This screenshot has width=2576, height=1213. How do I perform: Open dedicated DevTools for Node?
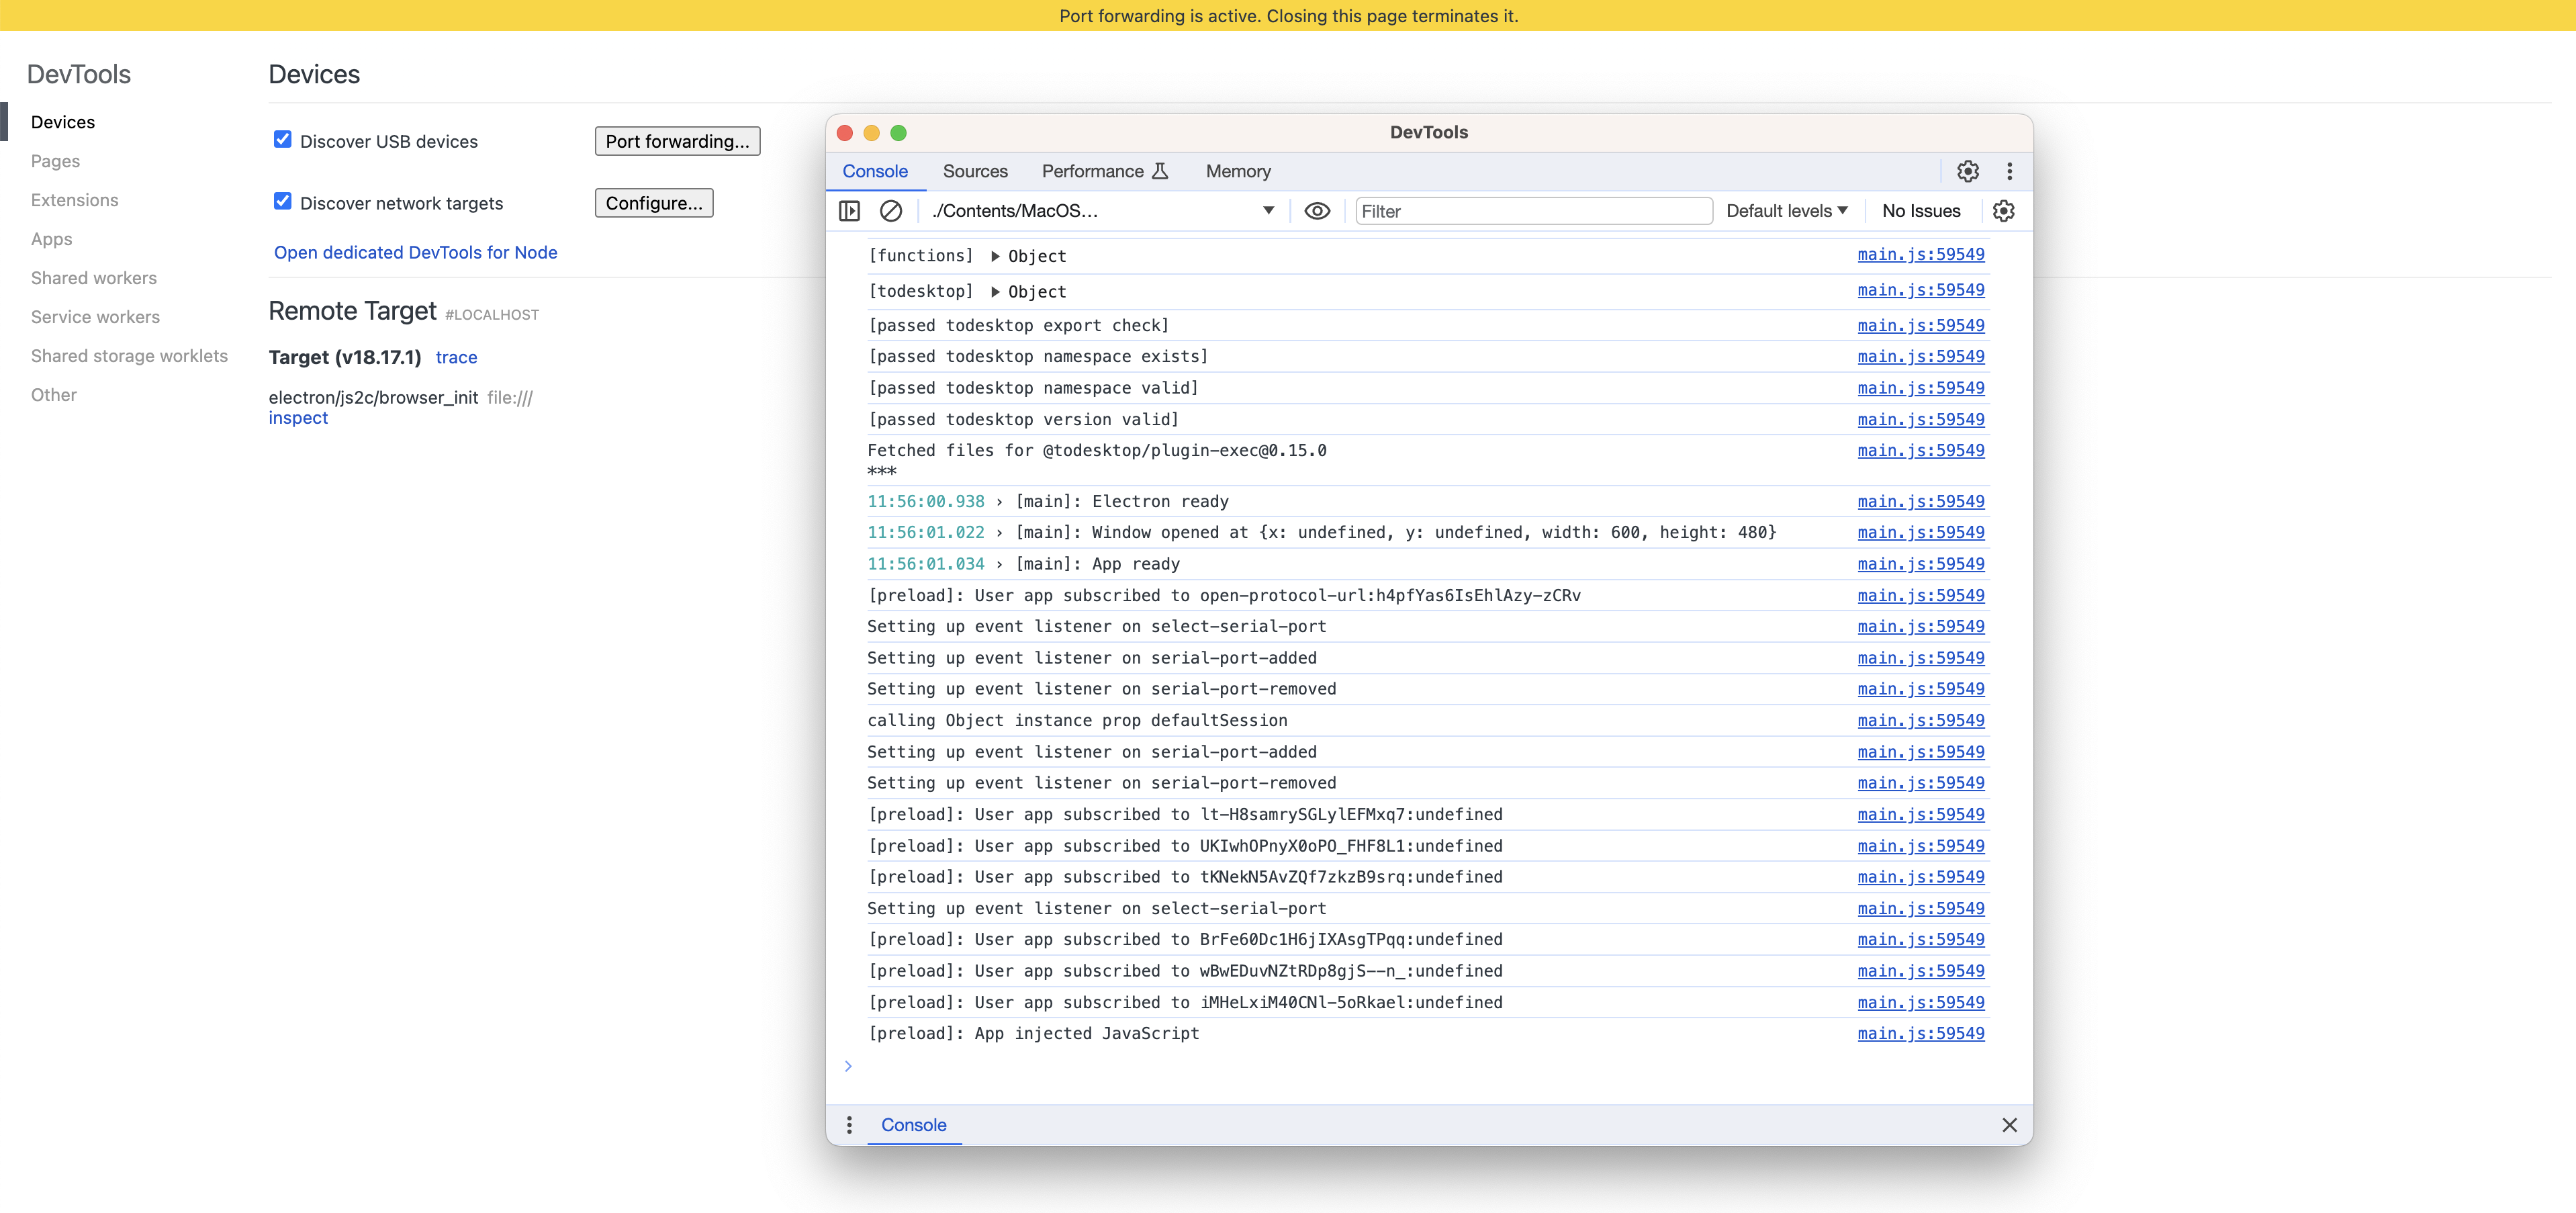(x=416, y=252)
